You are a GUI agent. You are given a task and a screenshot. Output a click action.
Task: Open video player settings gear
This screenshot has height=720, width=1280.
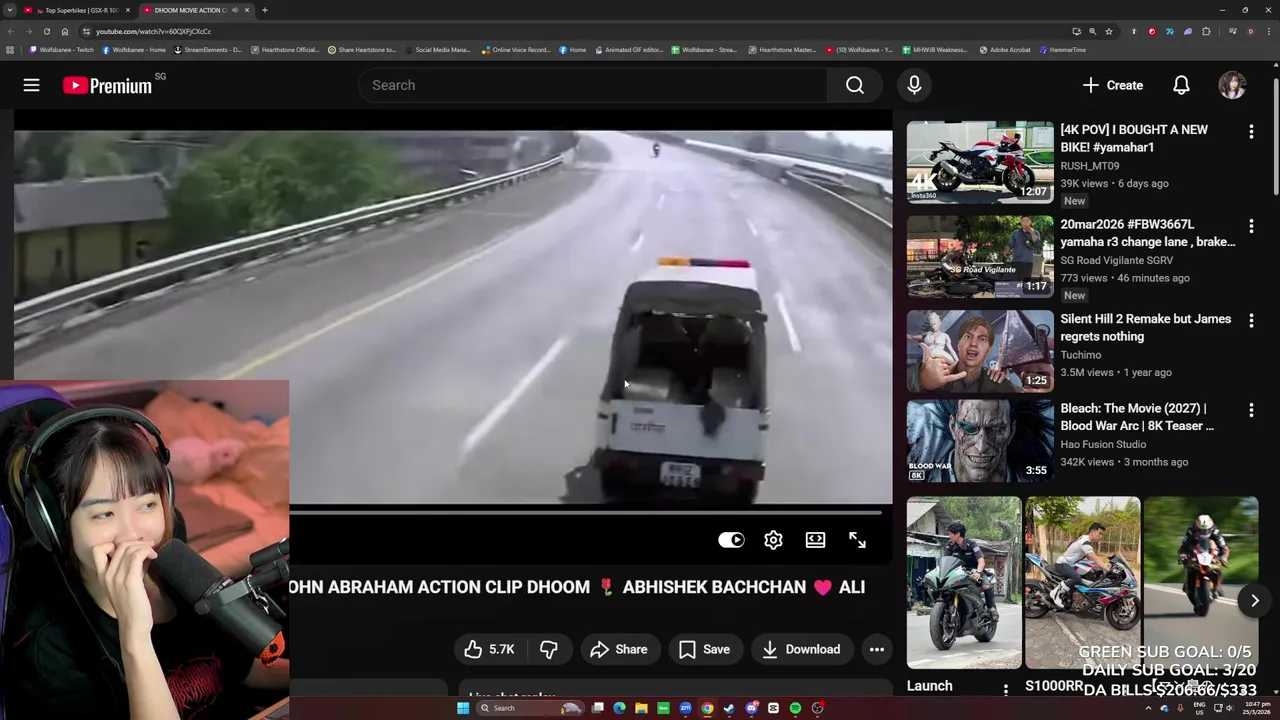pos(773,540)
